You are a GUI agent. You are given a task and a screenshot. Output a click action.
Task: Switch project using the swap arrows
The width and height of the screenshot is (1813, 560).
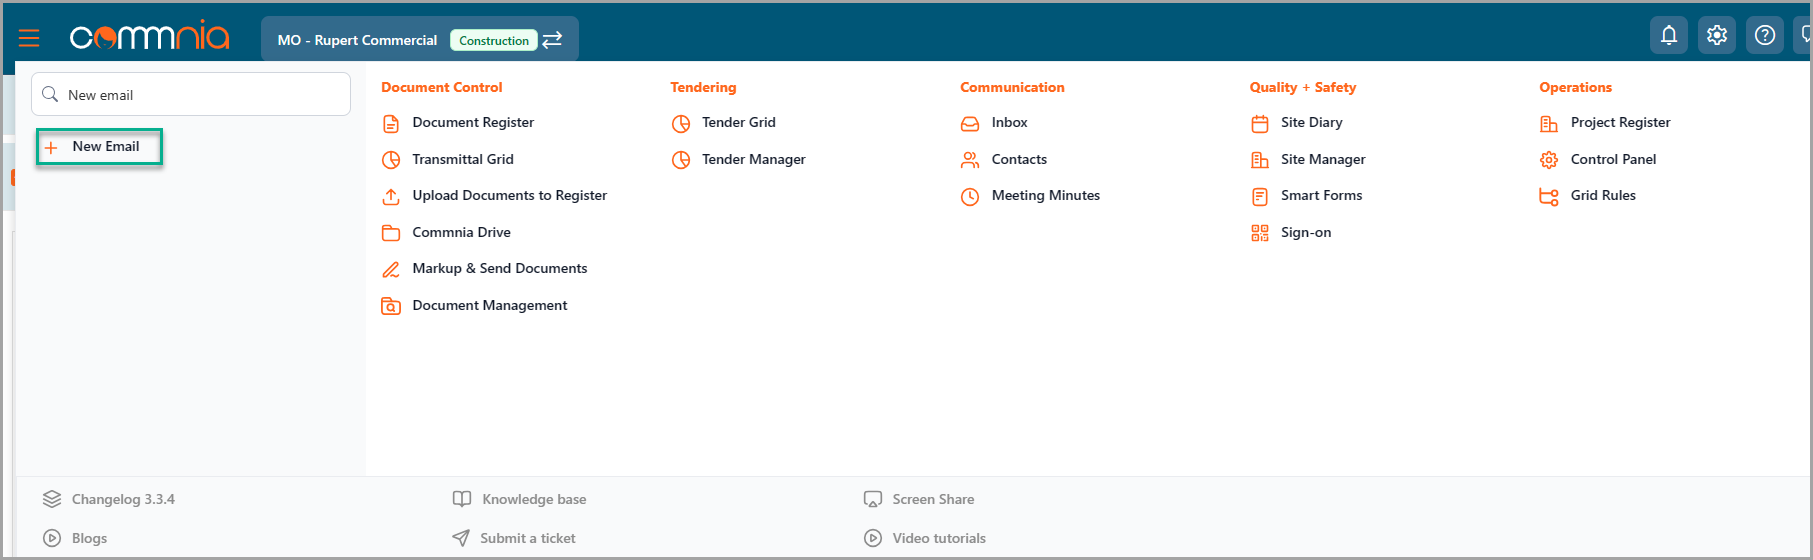(x=552, y=40)
